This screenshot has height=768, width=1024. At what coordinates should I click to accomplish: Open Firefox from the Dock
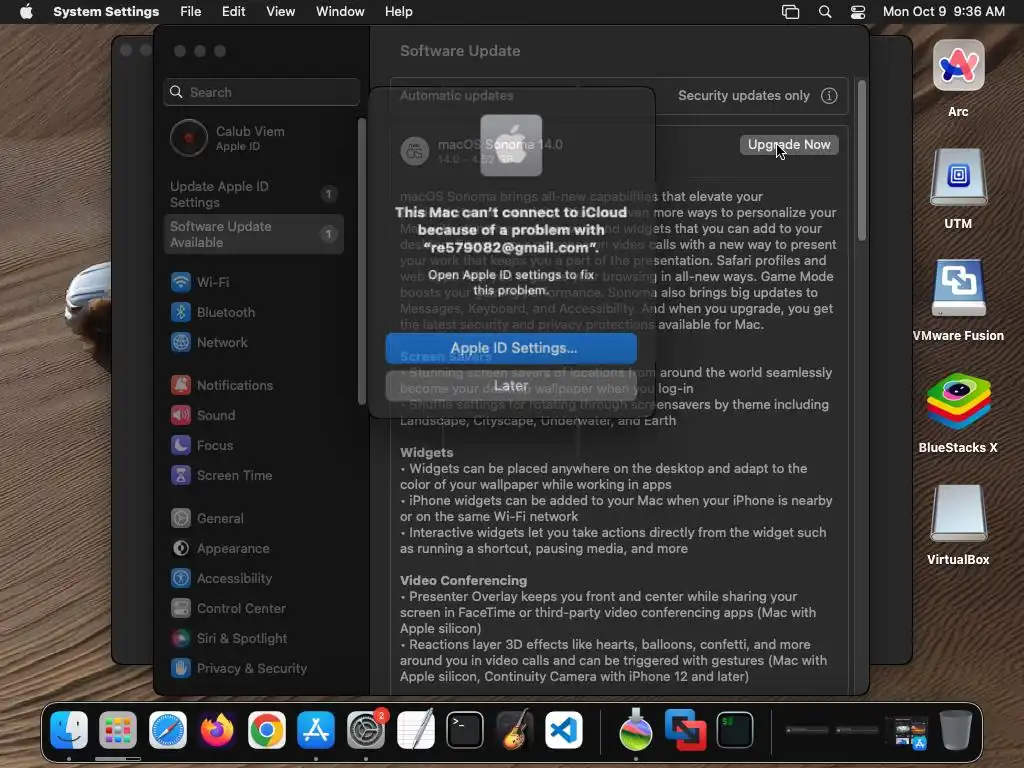pyautogui.click(x=217, y=729)
